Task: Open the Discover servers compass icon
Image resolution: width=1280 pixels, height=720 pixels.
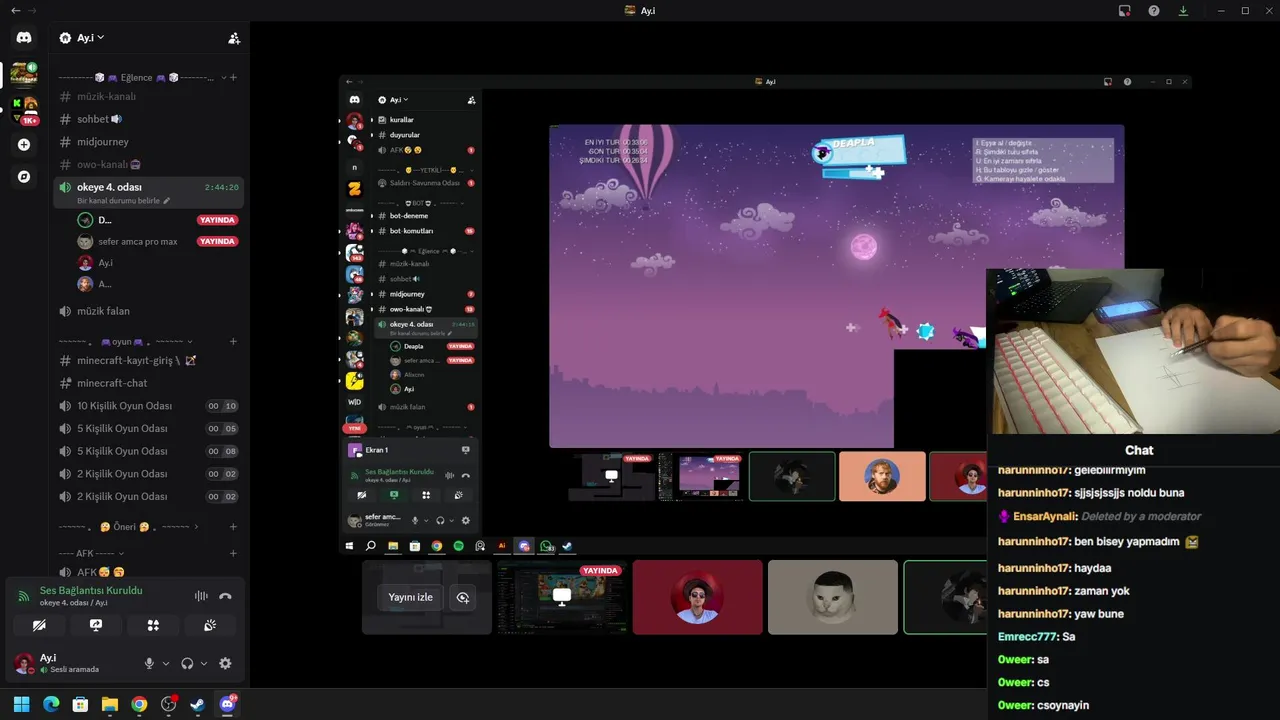Action: pyautogui.click(x=24, y=176)
